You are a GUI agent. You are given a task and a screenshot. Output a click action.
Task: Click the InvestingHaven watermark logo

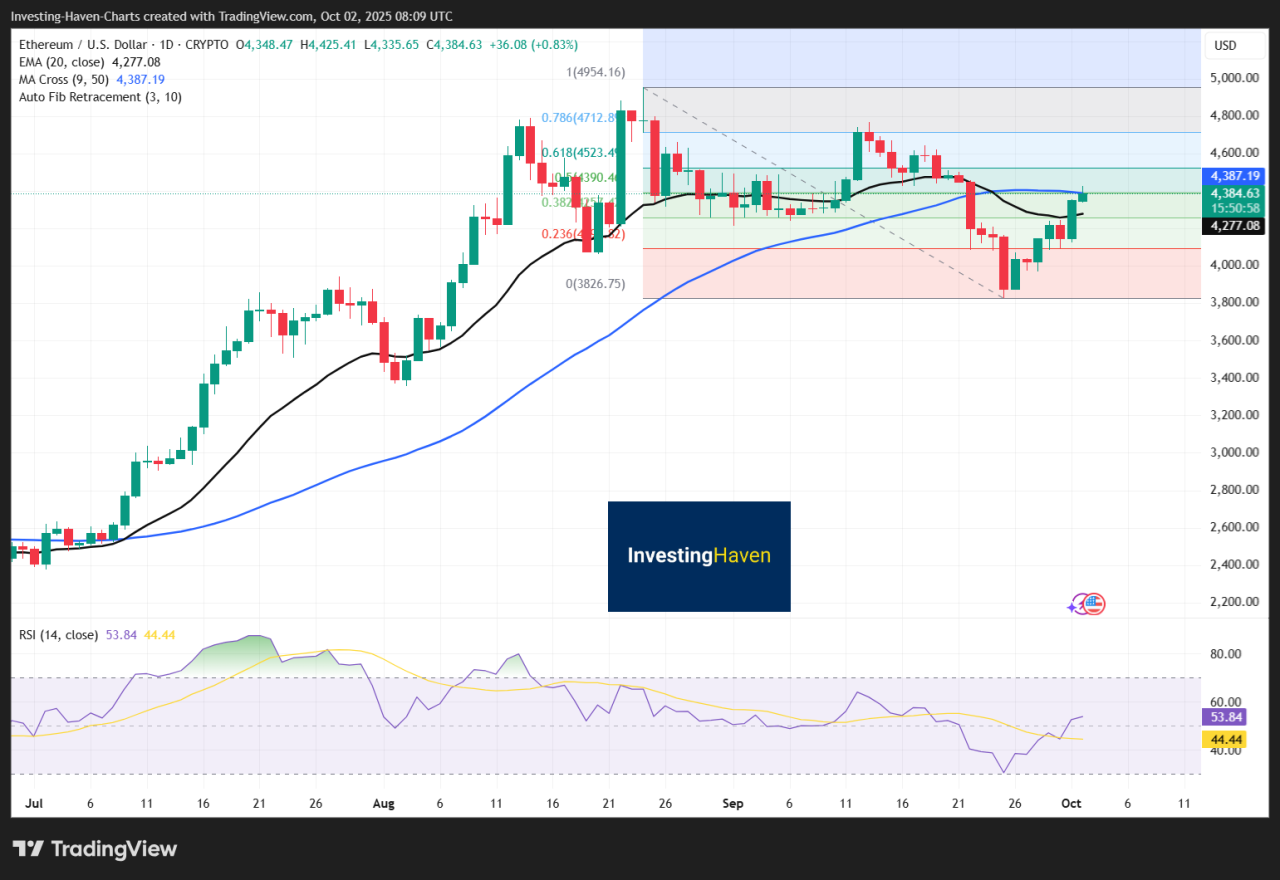point(698,556)
